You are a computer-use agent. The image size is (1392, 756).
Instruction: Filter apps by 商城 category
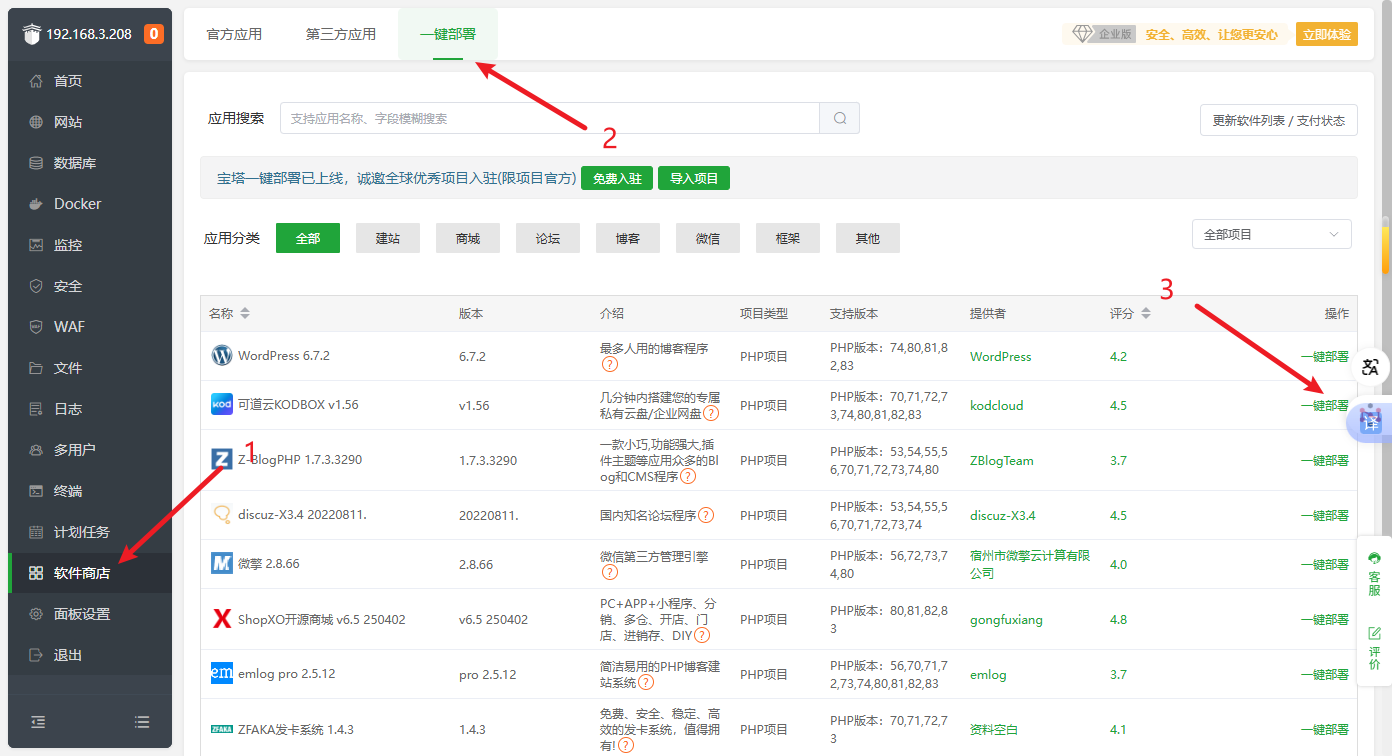pyautogui.click(x=468, y=238)
